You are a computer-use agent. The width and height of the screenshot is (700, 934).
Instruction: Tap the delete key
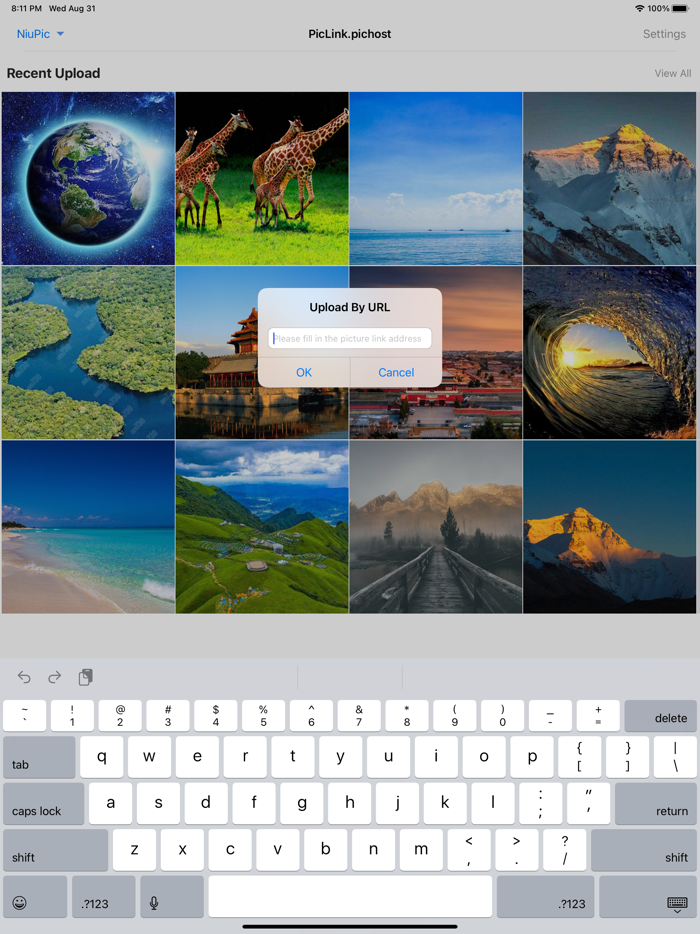[660, 715]
